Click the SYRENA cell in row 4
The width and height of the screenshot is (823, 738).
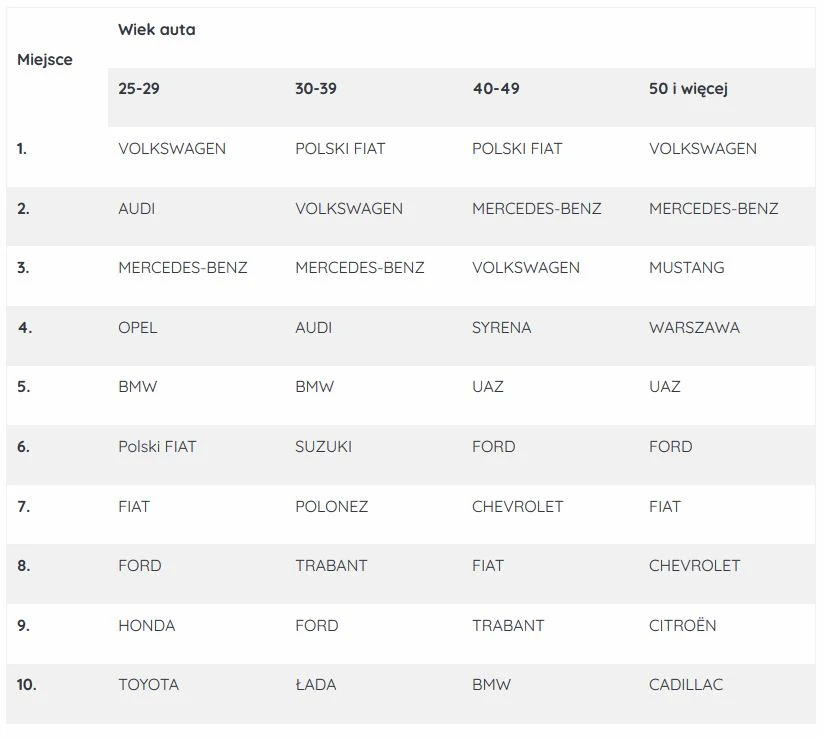pyautogui.click(x=501, y=328)
